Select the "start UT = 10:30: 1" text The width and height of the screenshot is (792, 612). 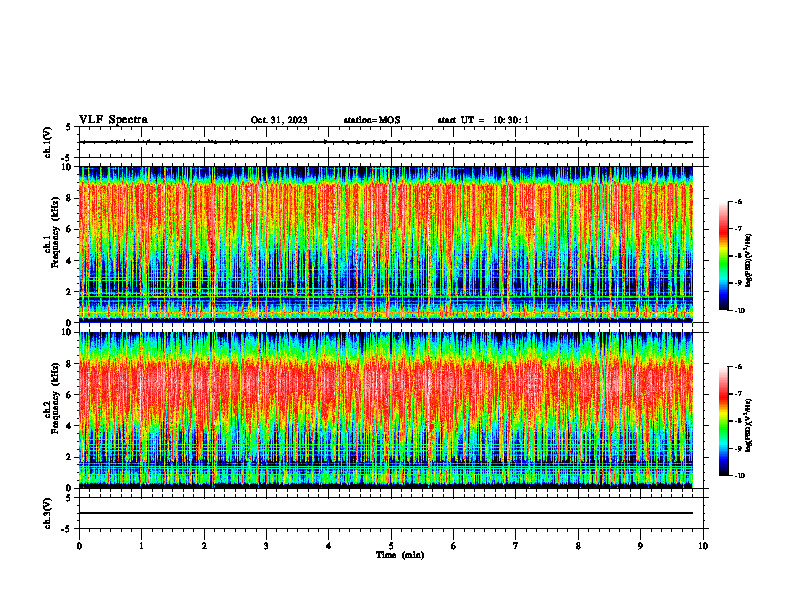tap(483, 120)
